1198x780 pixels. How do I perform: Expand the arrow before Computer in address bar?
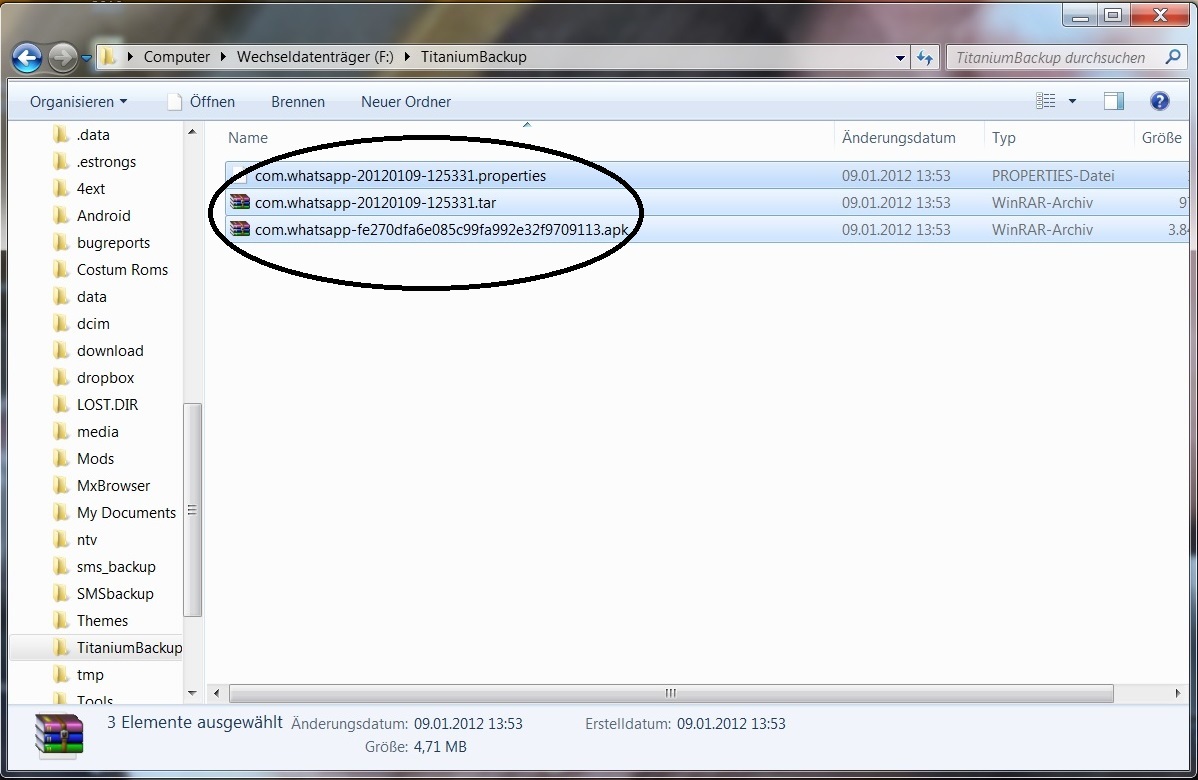point(131,57)
